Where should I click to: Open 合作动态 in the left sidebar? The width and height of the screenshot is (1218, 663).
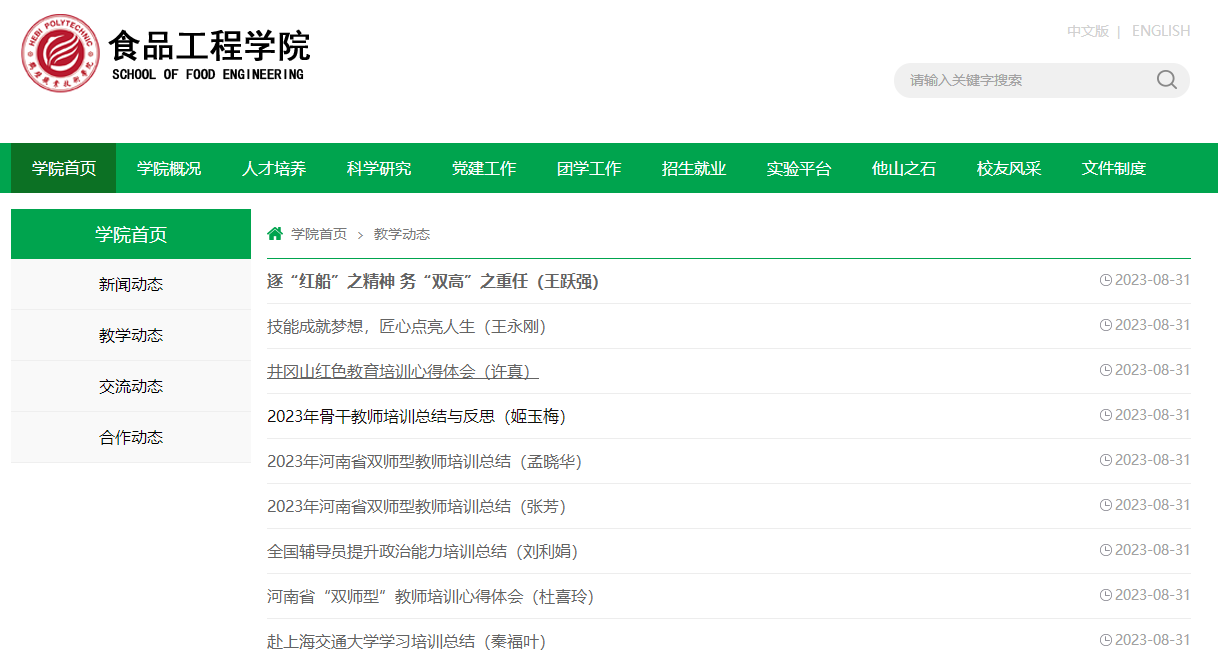131,438
